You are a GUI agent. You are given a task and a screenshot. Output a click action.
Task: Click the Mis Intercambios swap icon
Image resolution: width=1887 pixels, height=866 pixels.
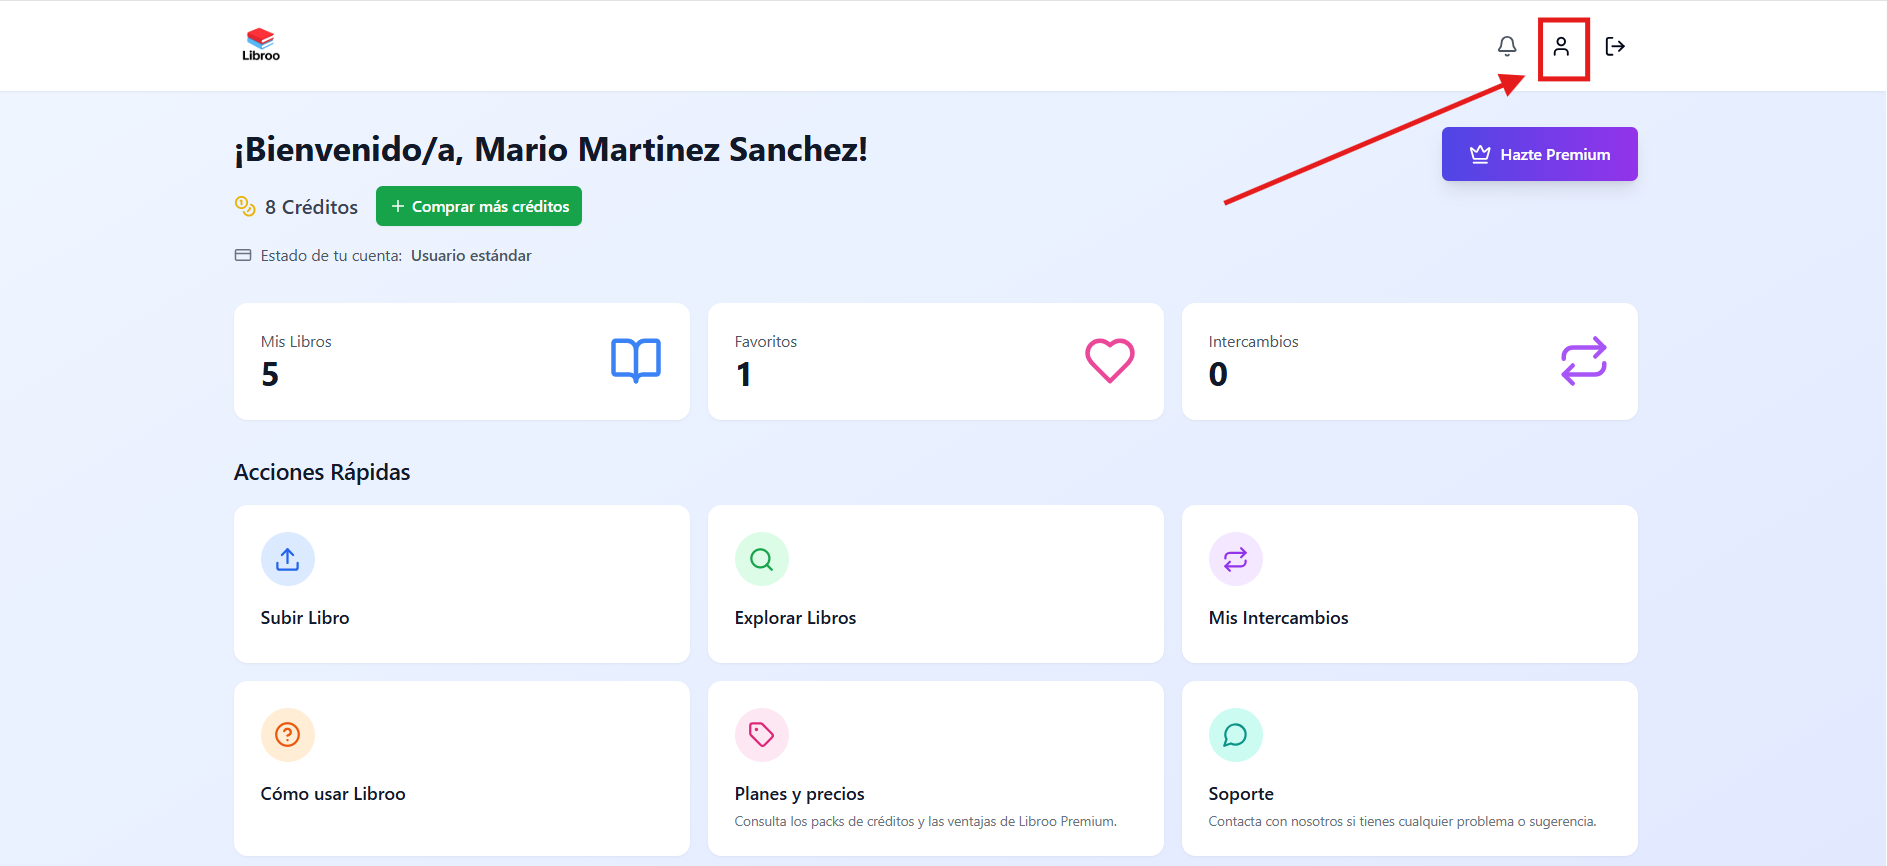tap(1236, 559)
